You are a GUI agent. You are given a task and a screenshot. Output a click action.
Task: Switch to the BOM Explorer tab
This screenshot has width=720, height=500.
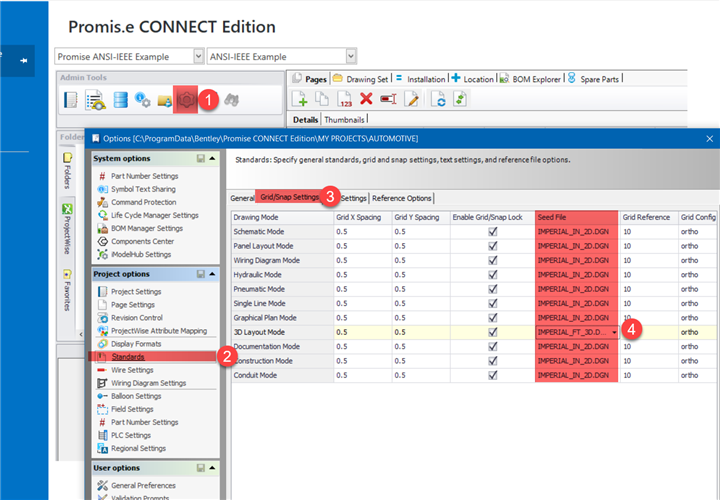click(531, 79)
